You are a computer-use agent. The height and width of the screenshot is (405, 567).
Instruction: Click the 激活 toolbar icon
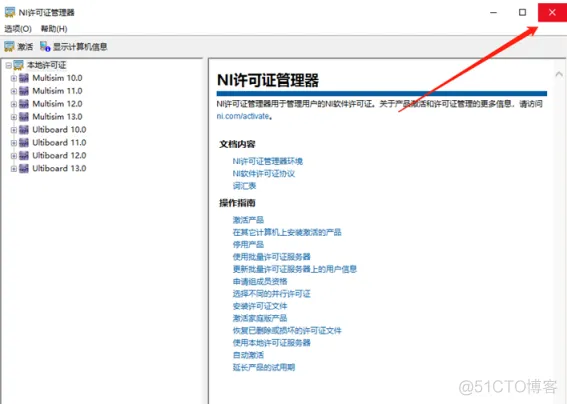pyautogui.click(x=9, y=47)
